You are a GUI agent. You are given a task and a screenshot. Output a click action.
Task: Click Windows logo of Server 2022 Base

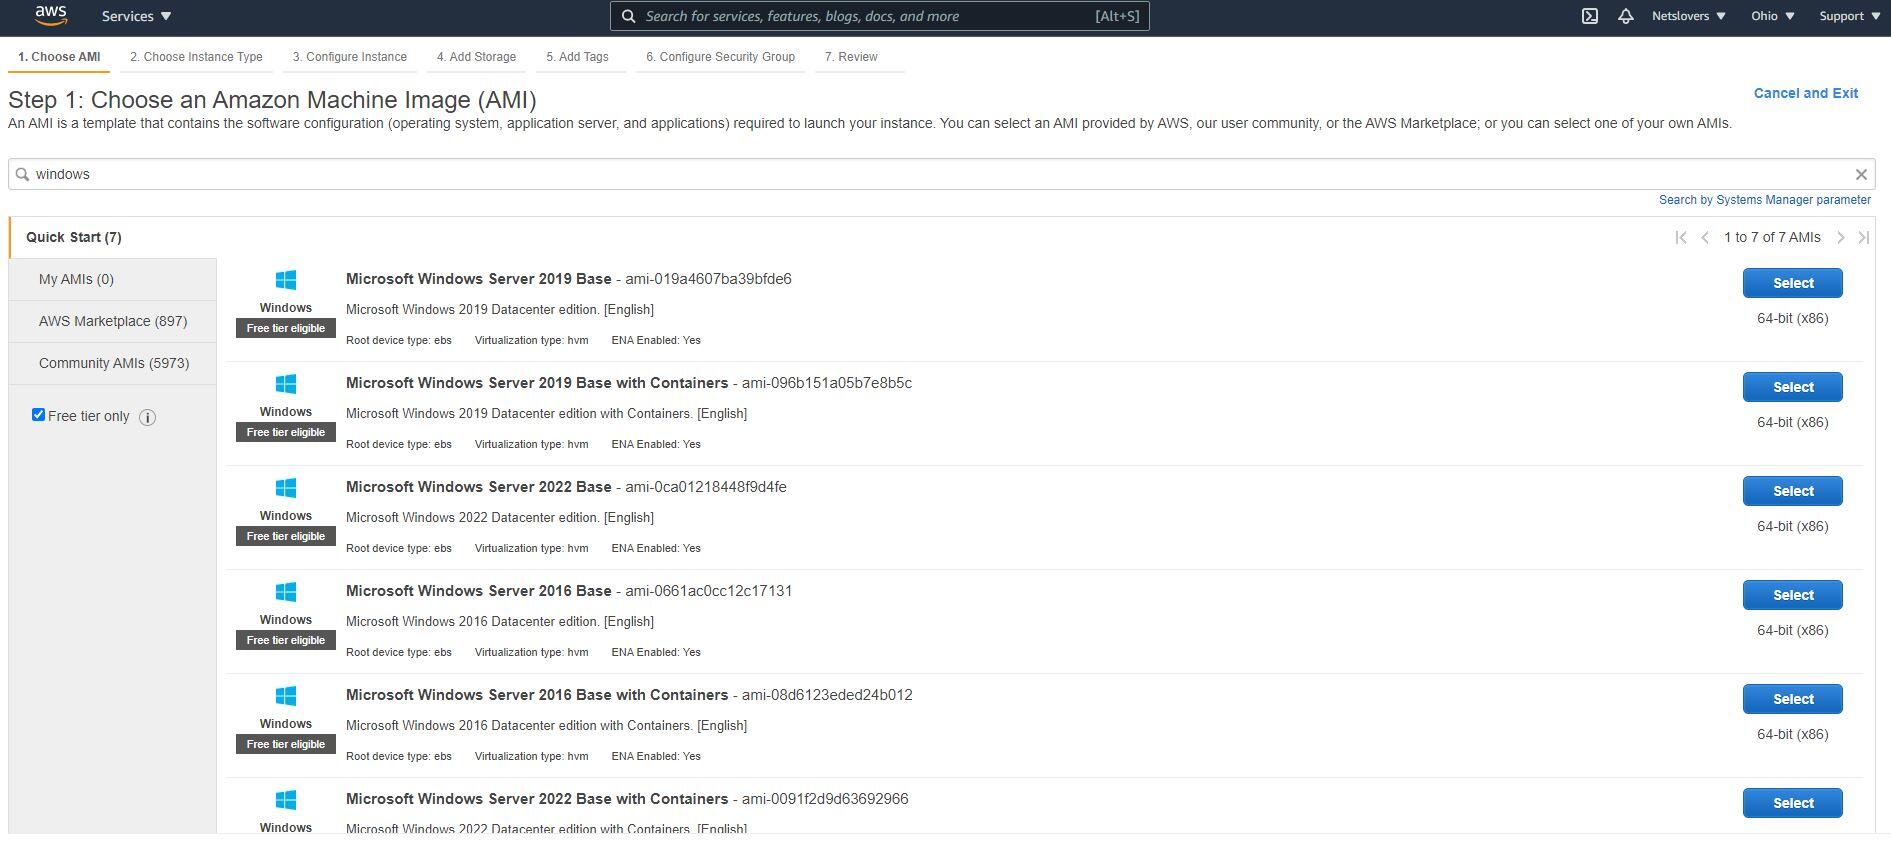tap(286, 488)
